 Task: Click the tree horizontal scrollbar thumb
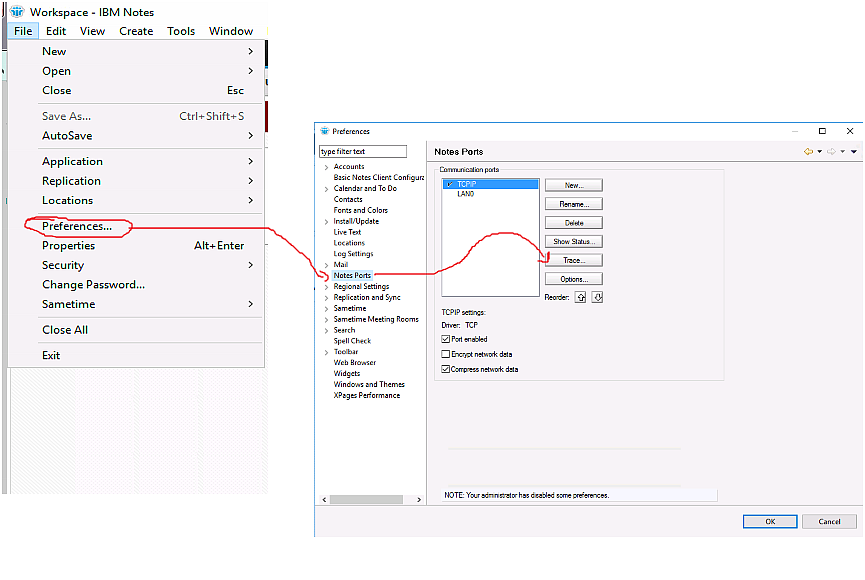366,499
